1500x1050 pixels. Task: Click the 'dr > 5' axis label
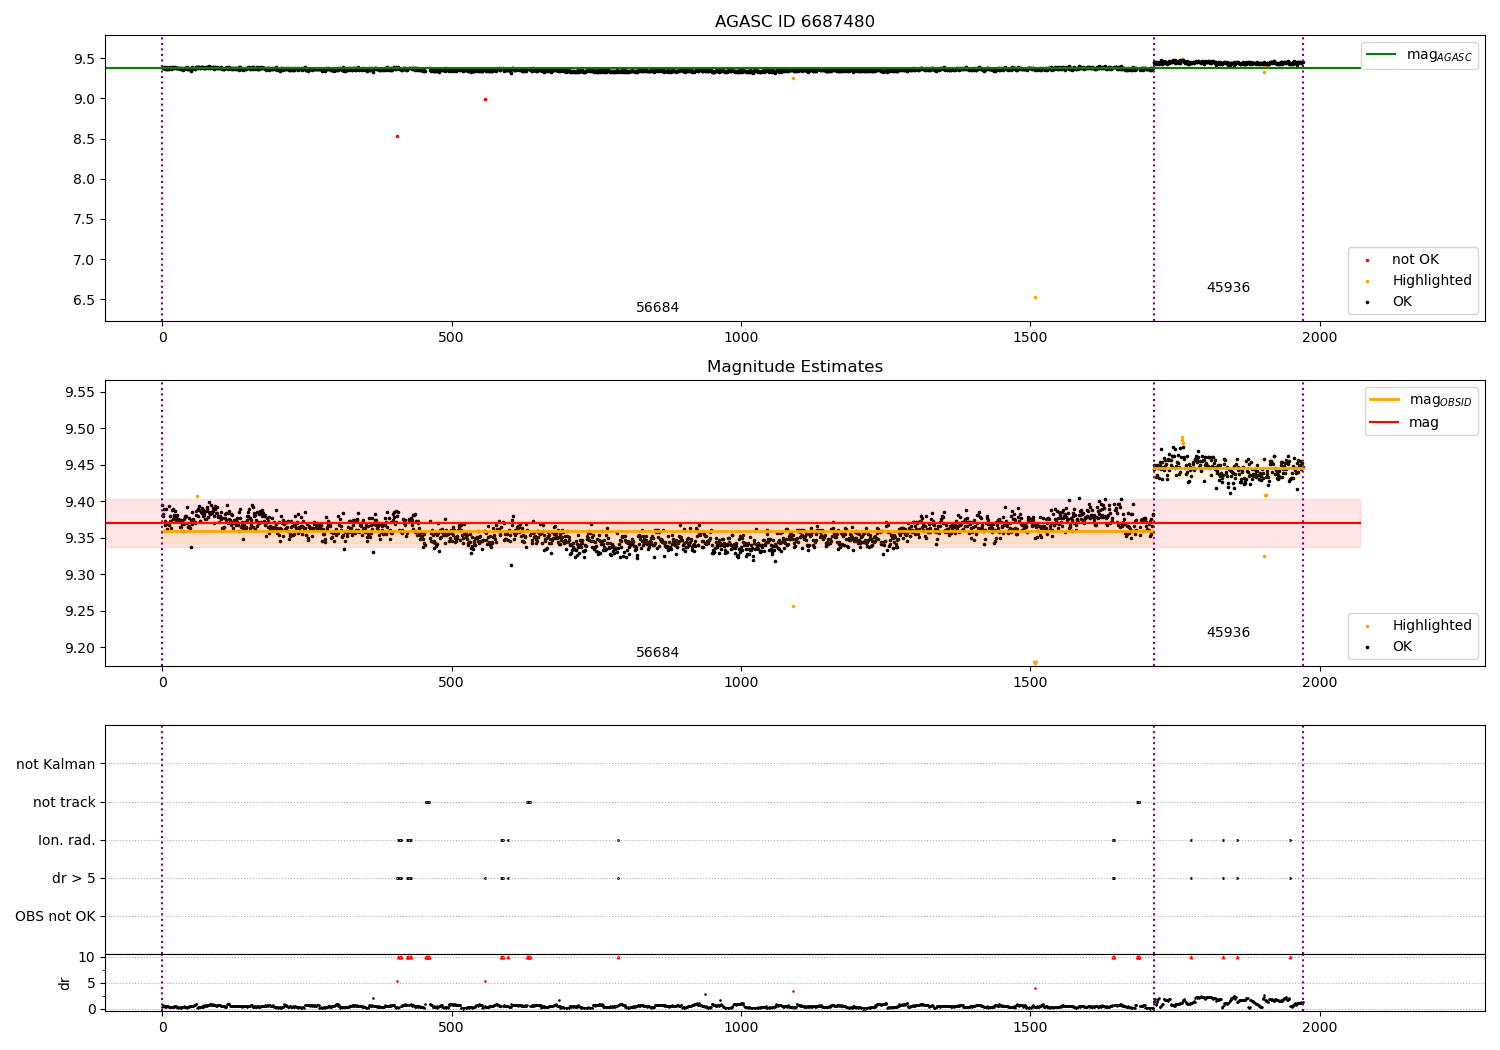74,878
